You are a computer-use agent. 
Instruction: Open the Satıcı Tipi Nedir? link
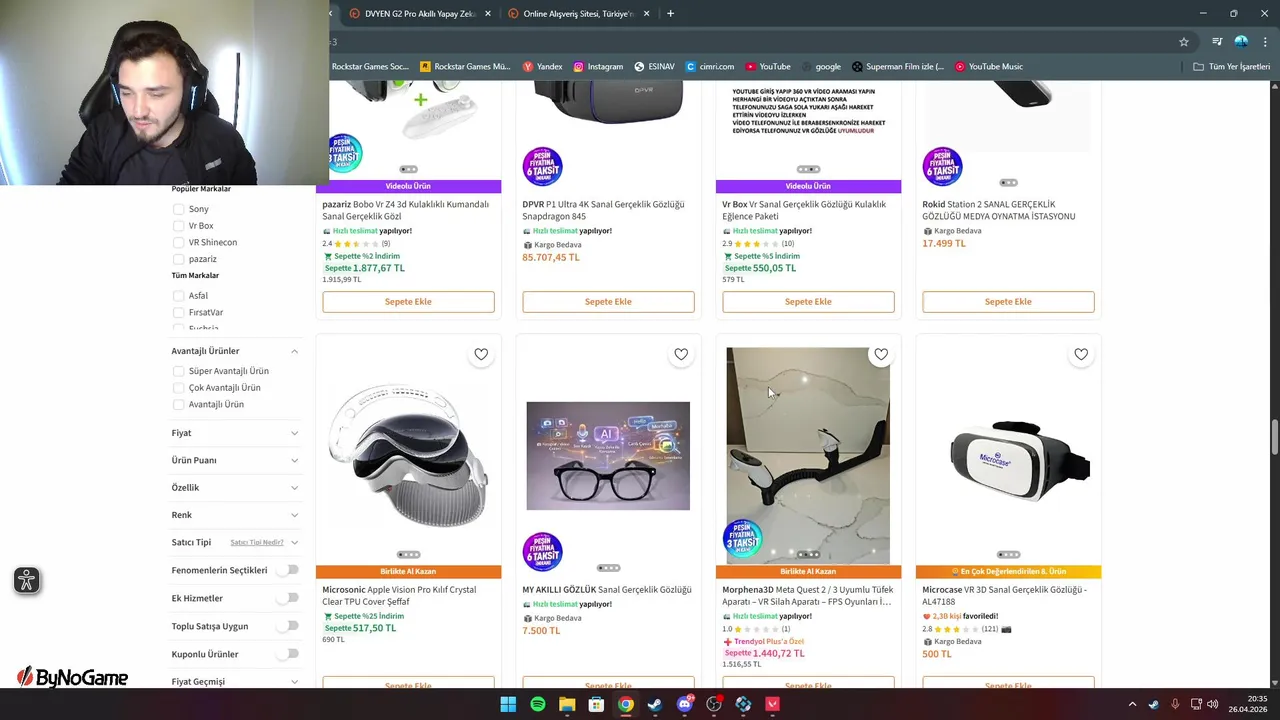tap(257, 542)
